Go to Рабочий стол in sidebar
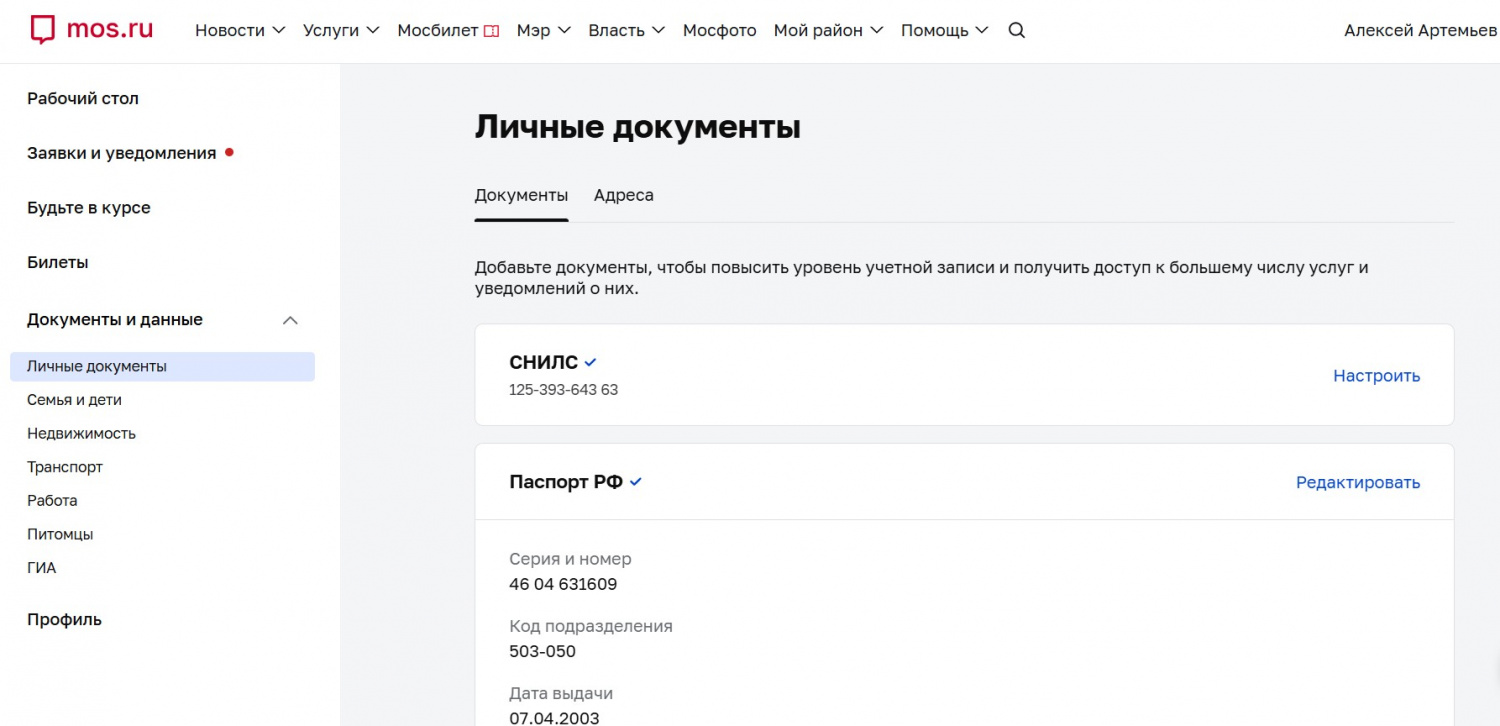Viewport: 1500px width, 726px height. pos(83,99)
